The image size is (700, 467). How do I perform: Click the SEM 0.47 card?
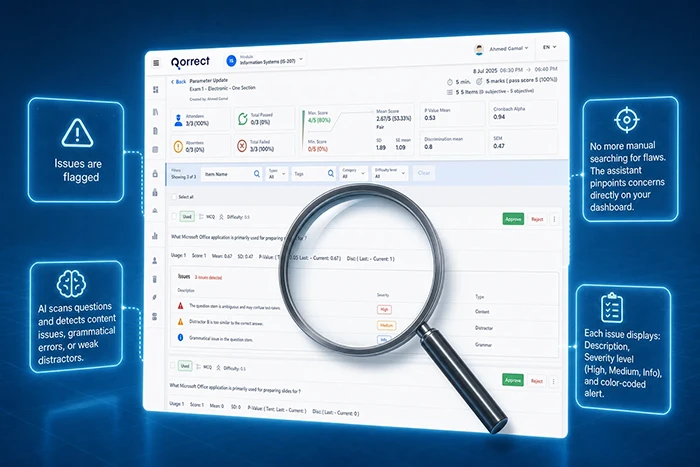coord(523,142)
